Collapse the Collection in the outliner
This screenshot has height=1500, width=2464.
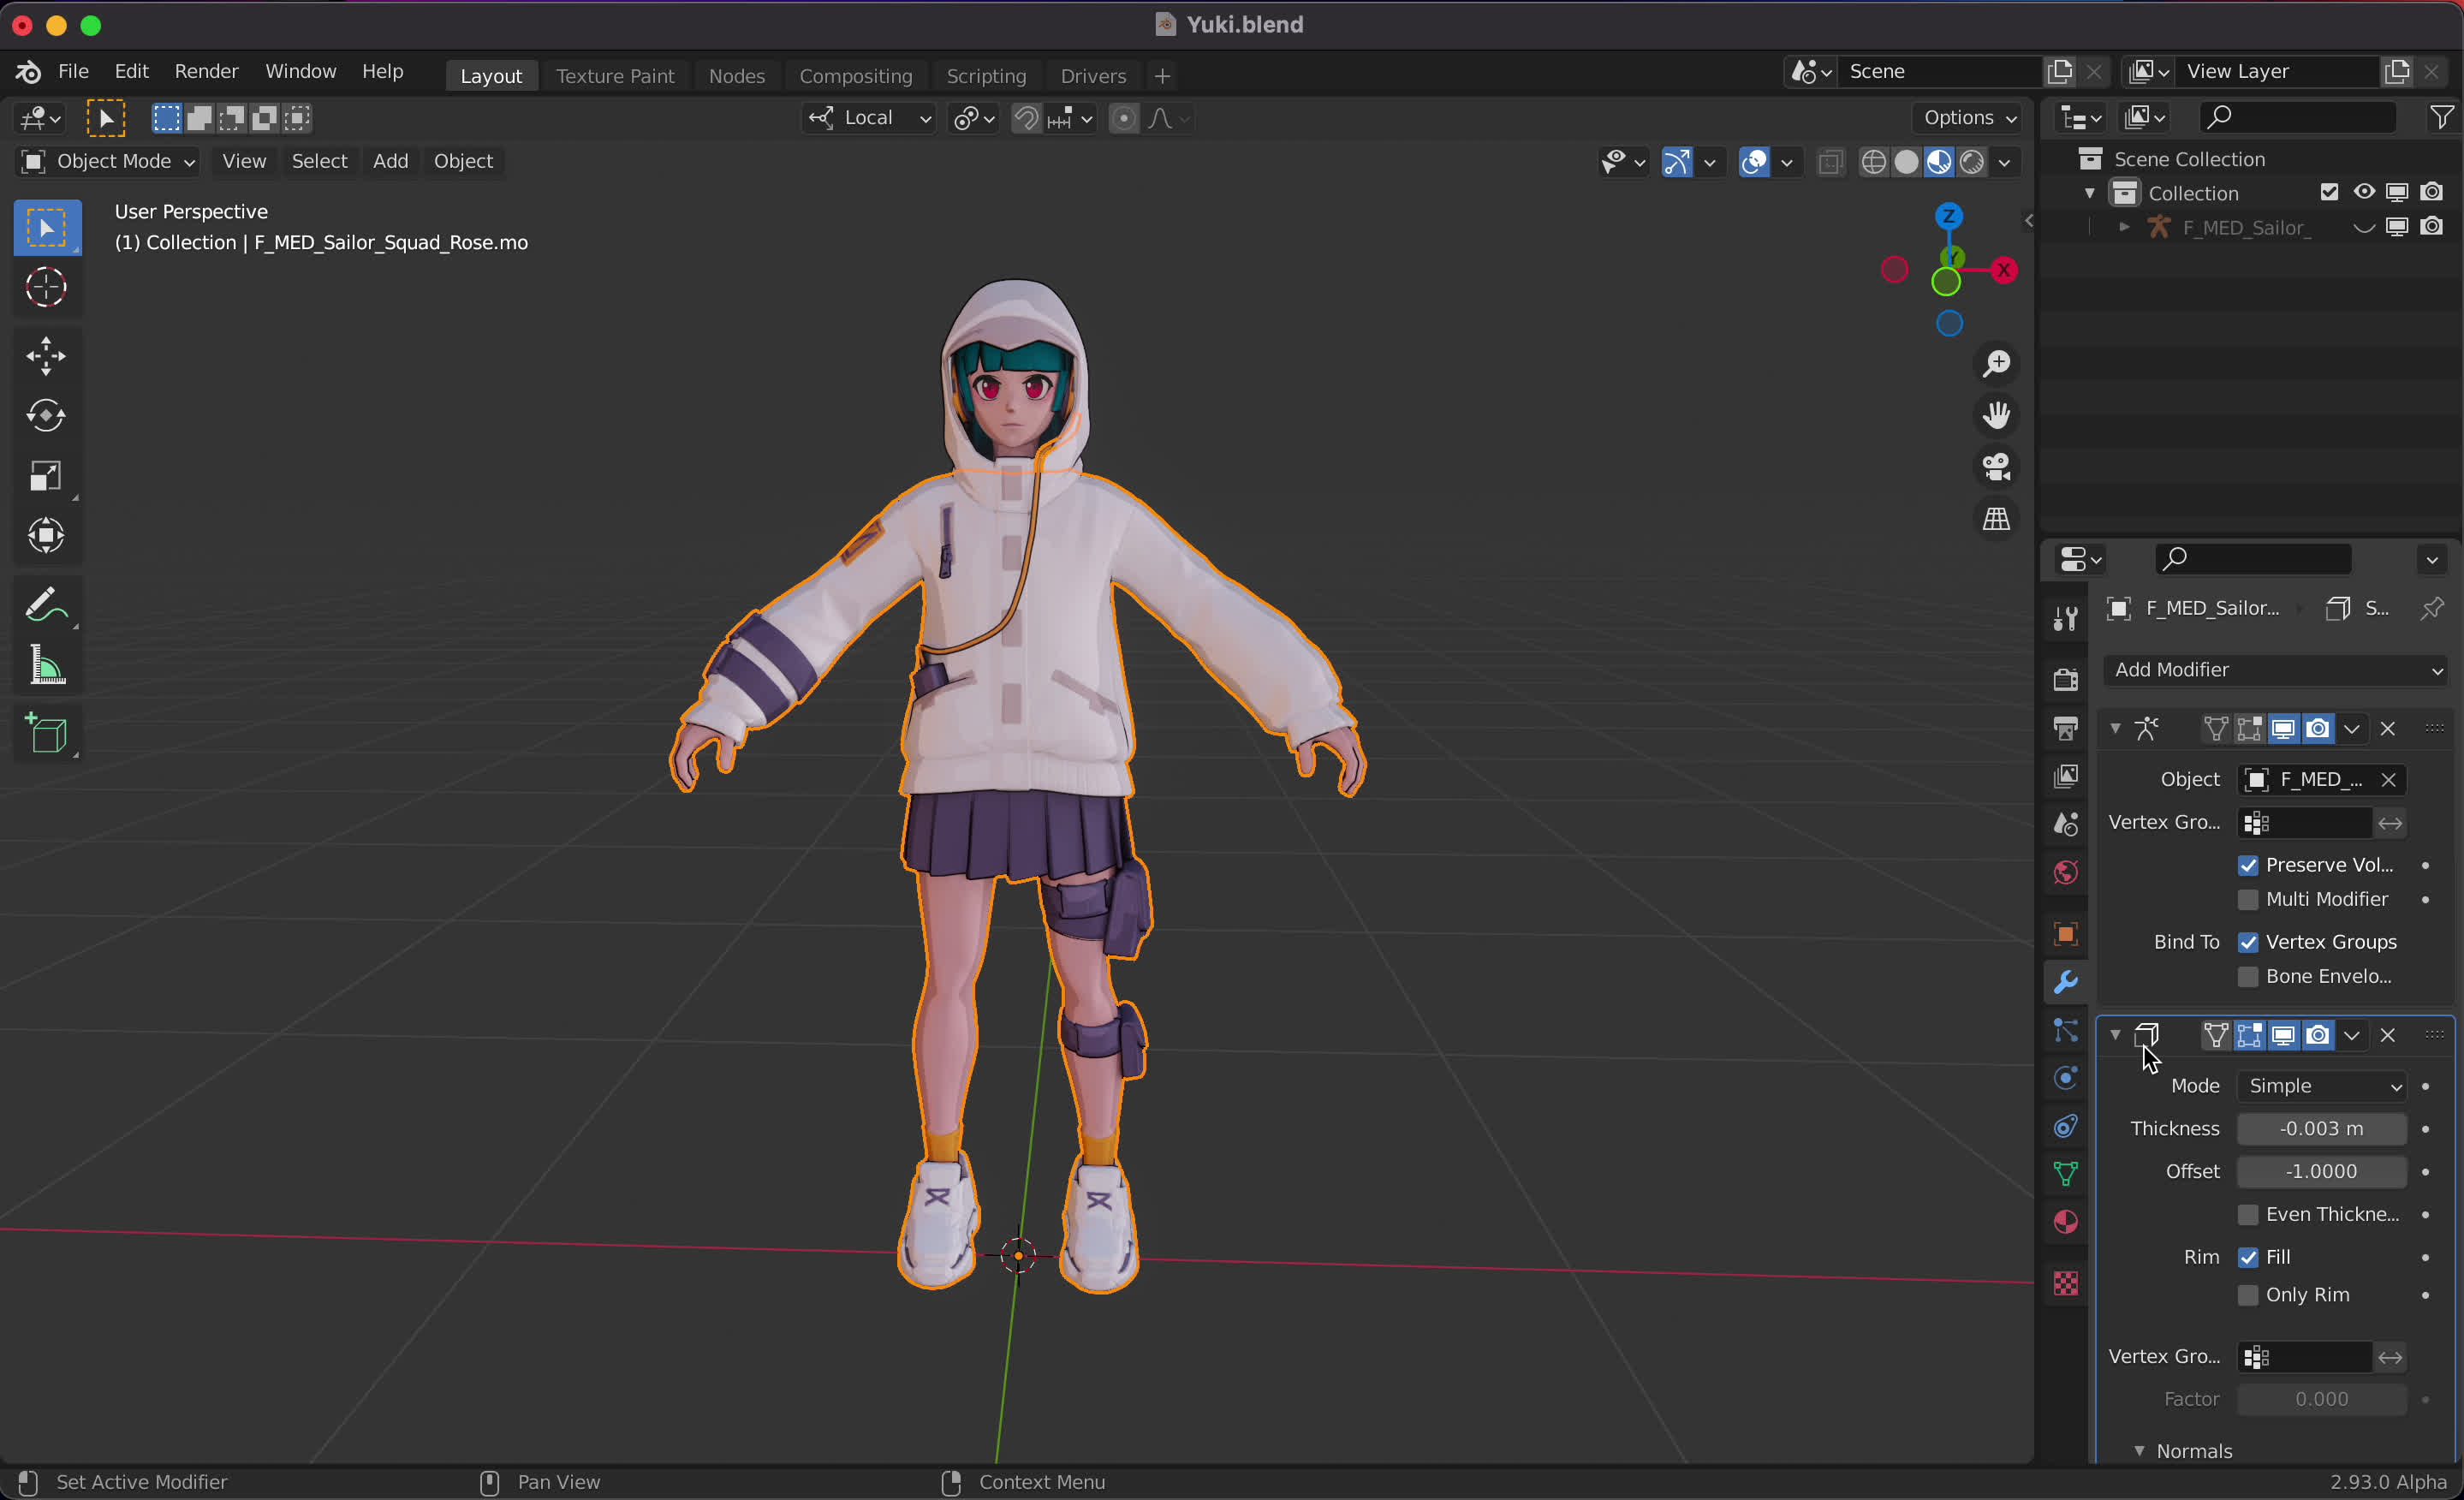coord(2090,193)
